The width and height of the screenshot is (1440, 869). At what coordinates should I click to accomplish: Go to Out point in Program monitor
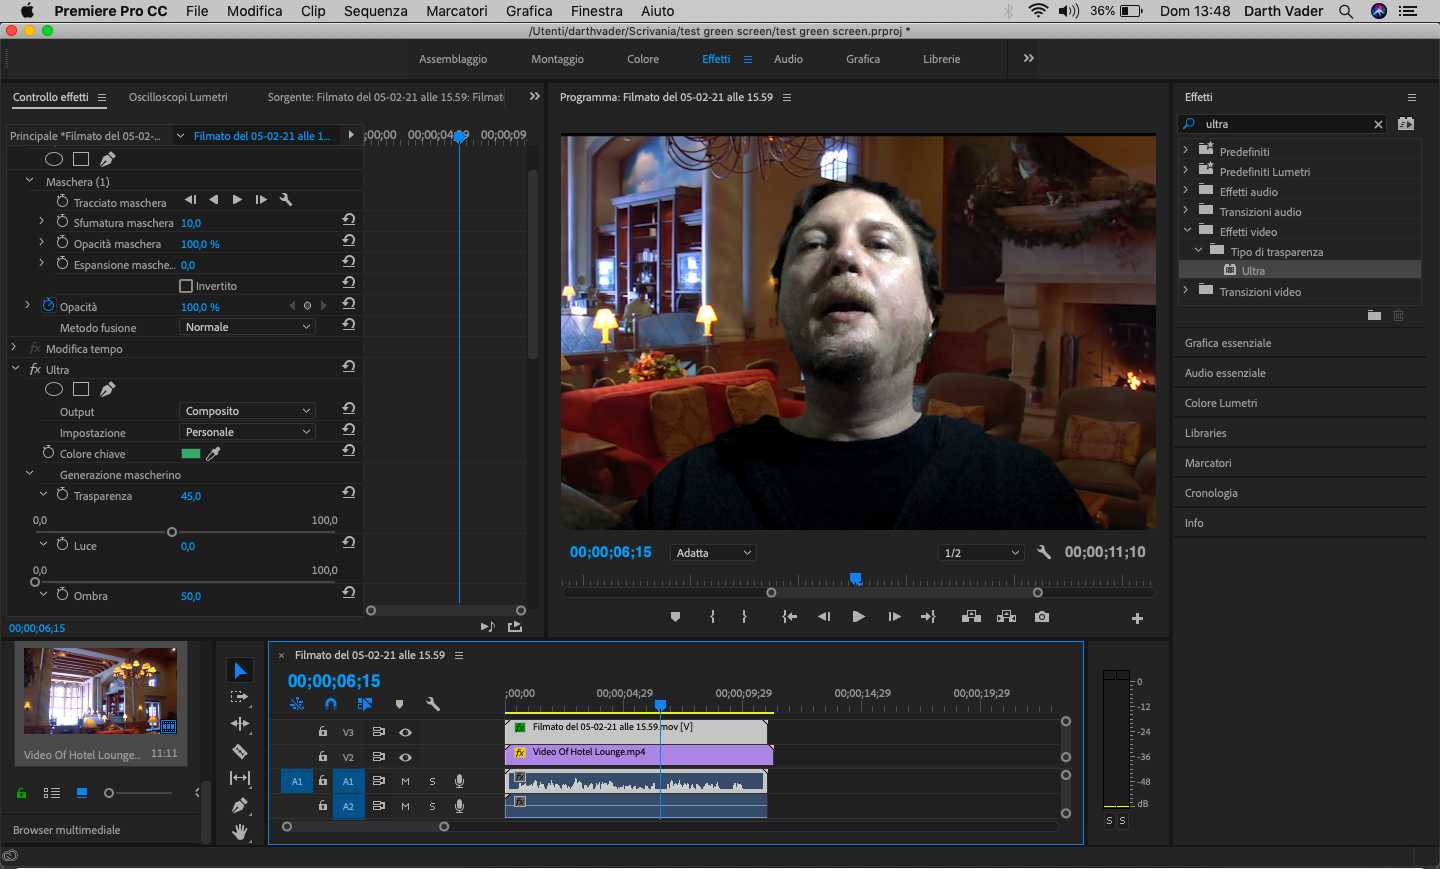[928, 617]
